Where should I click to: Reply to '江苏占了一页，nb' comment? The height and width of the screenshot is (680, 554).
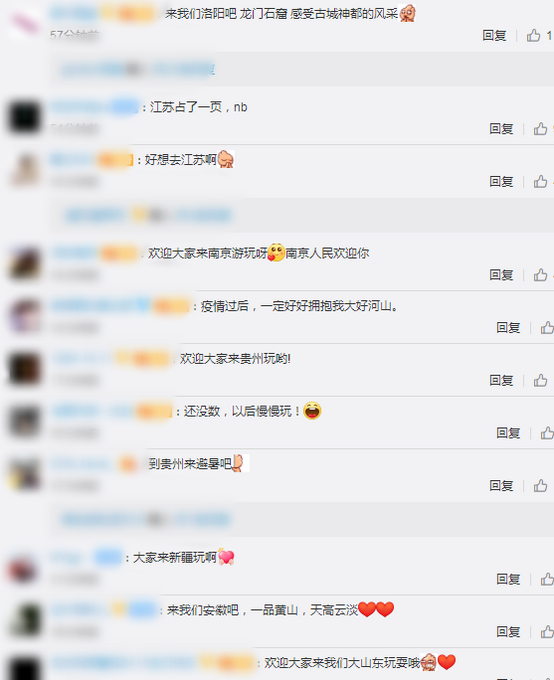(x=502, y=128)
